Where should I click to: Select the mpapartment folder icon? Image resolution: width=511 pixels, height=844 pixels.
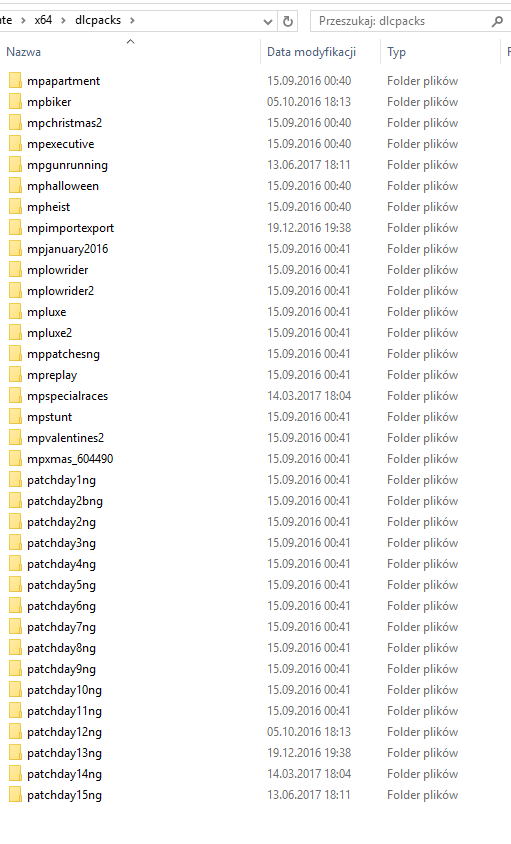pyautogui.click(x=15, y=81)
